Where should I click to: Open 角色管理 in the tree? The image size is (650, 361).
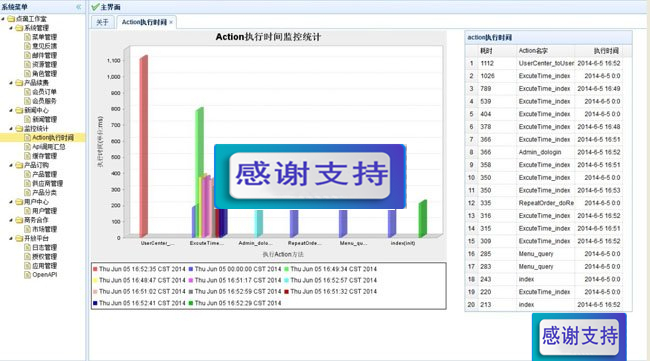coord(44,73)
